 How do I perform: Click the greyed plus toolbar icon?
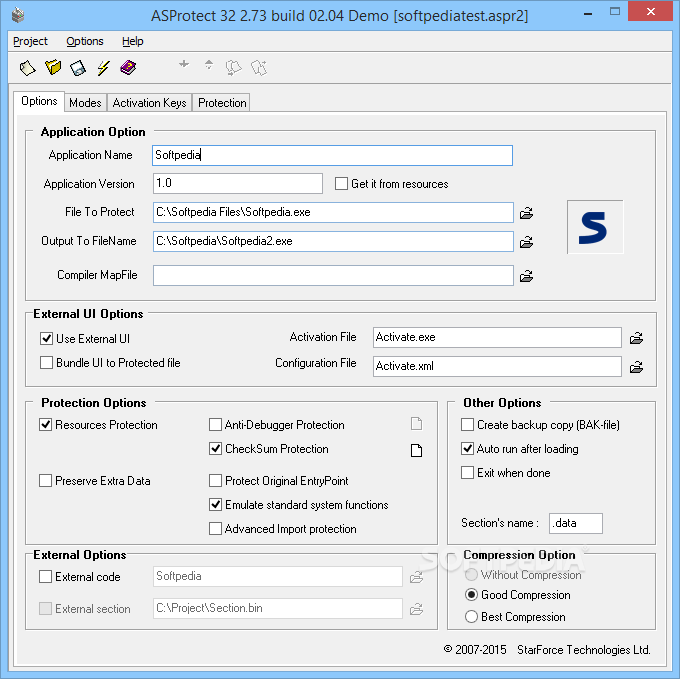point(184,64)
